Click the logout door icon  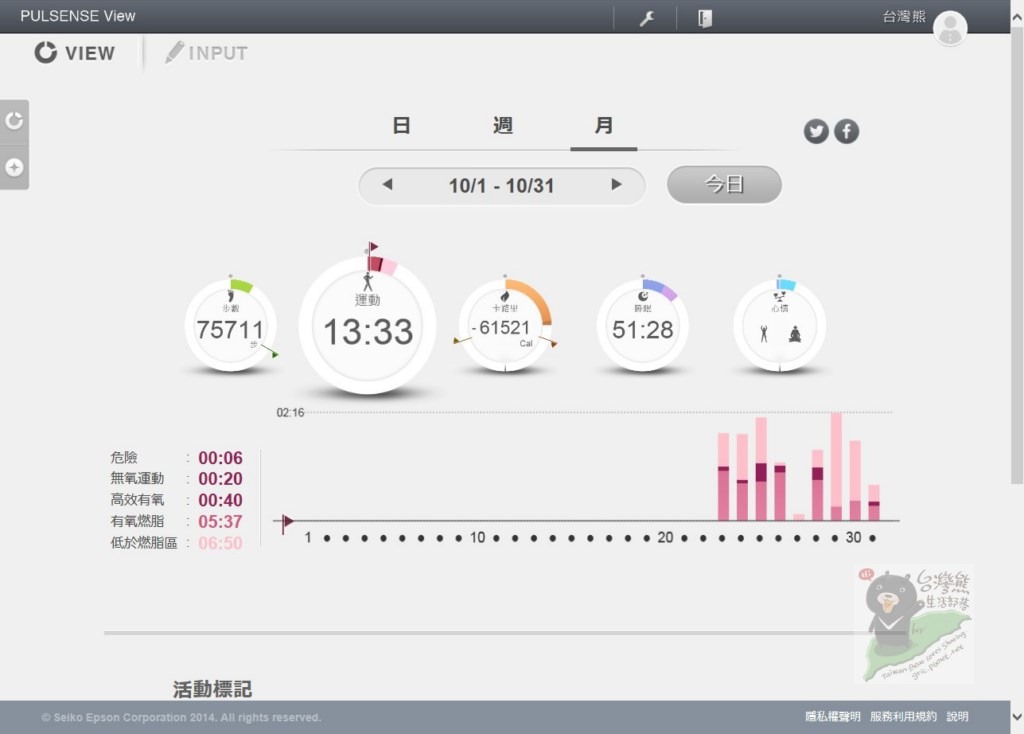(705, 18)
